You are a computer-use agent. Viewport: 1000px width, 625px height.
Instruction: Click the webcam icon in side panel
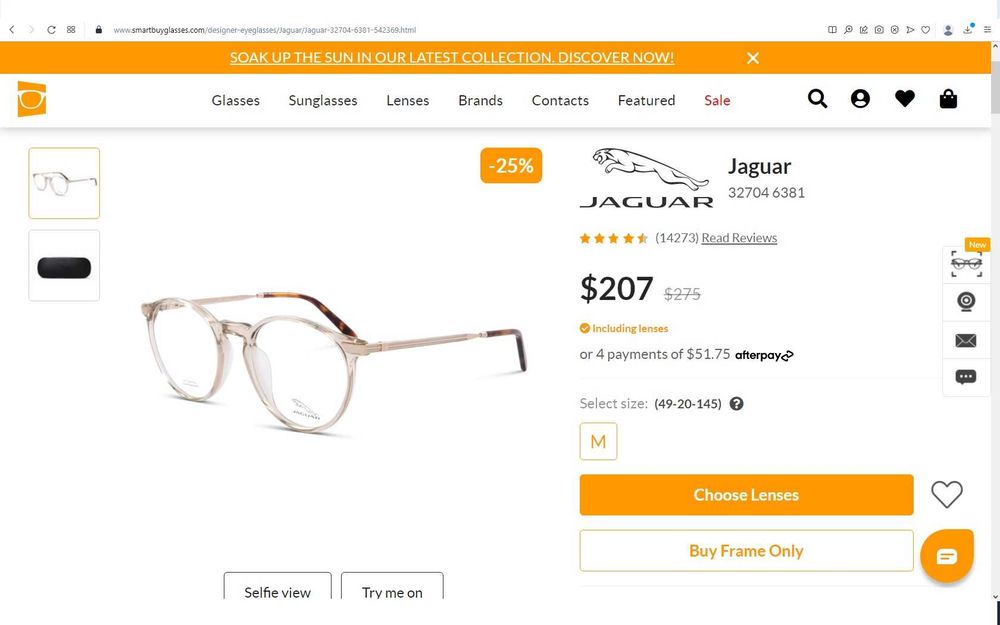coord(966,301)
